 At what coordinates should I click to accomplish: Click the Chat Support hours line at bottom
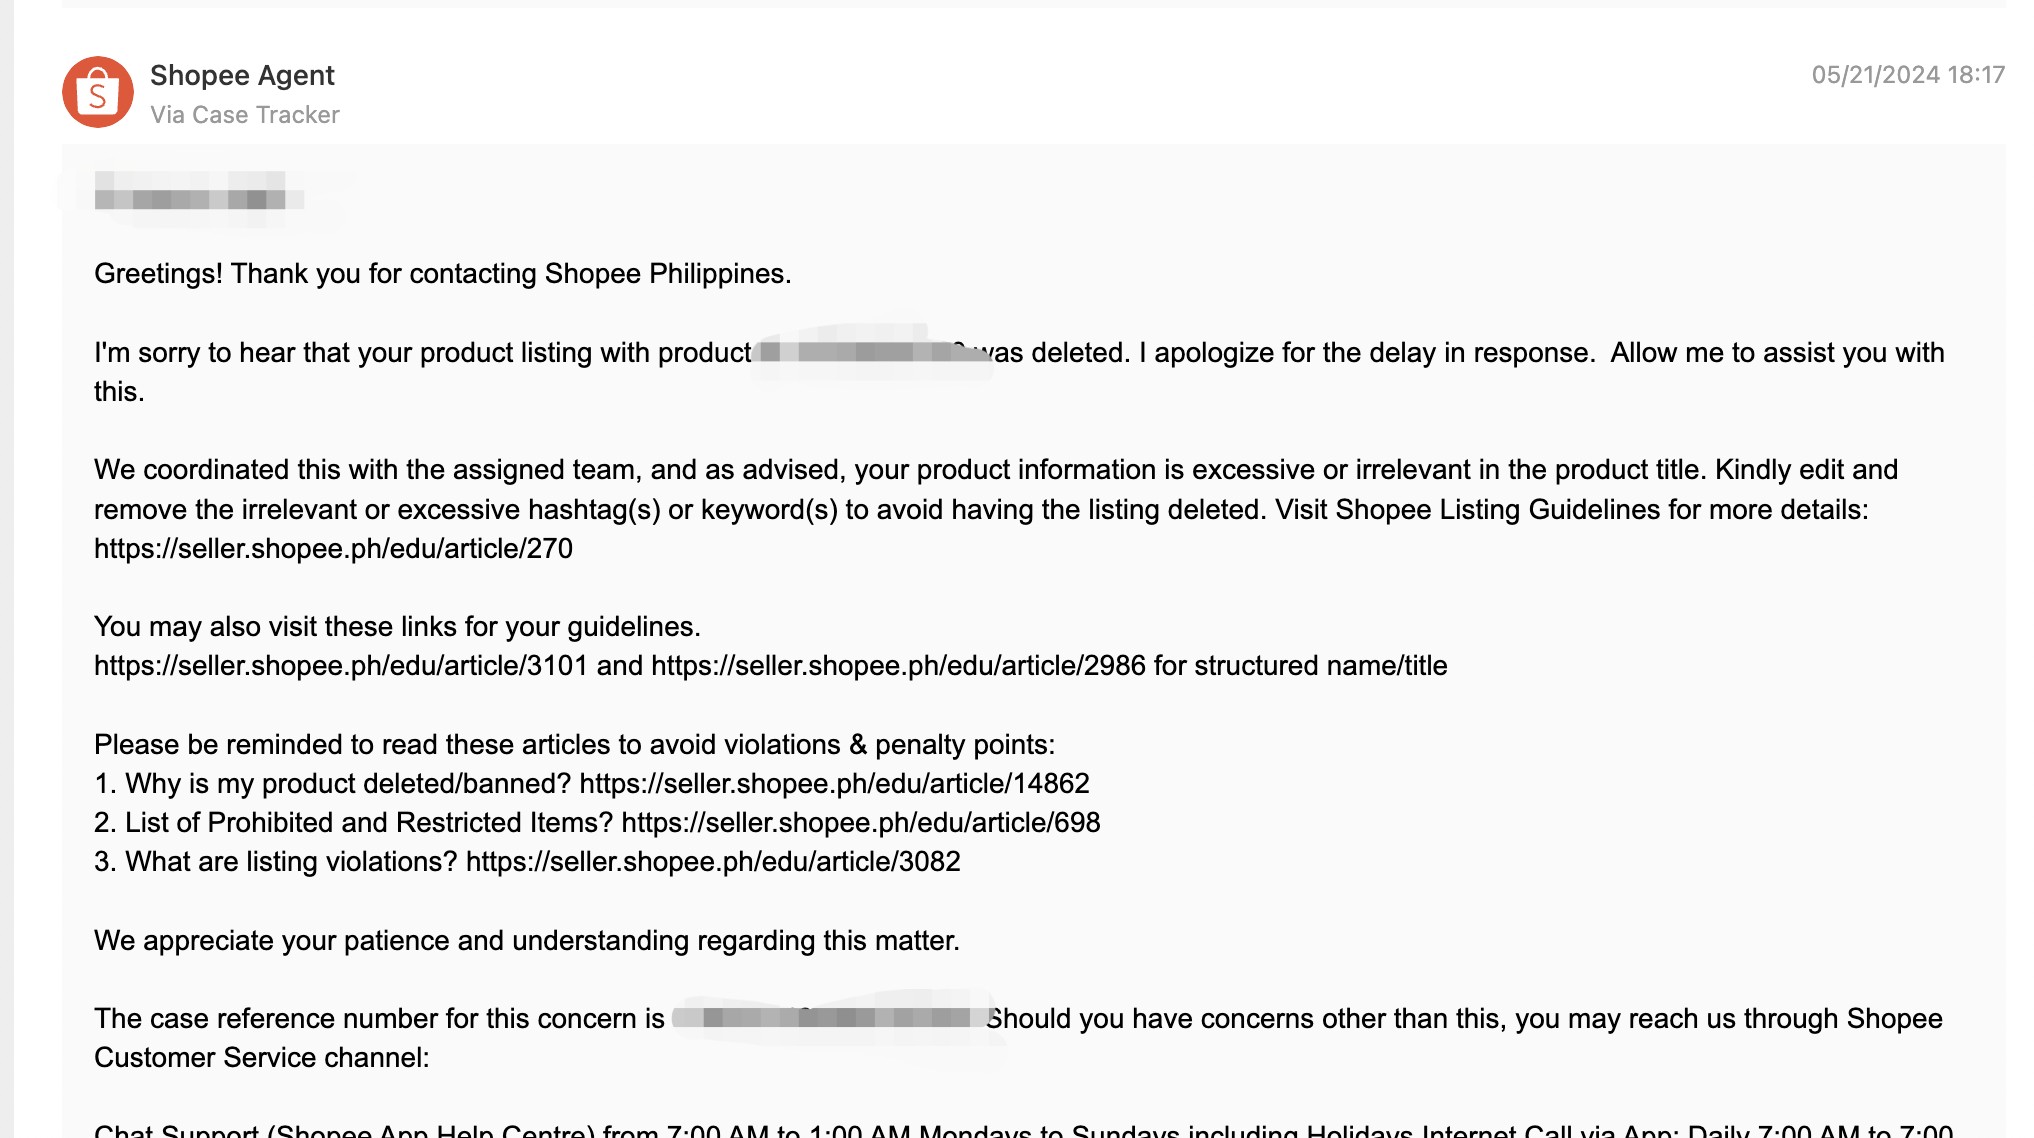point(1024,1130)
